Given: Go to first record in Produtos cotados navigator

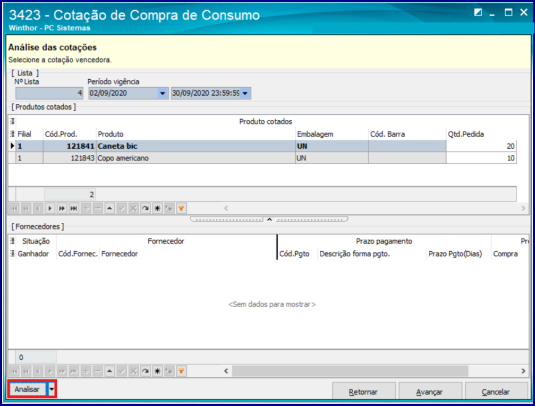Looking at the screenshot, I should tap(14, 208).
